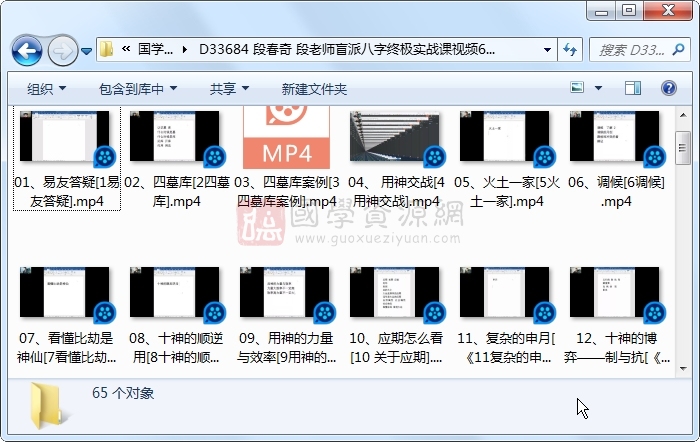Screen dimensions: 700x442
Task: Select thumbnail of 08、十神的顺逆用 video
Action: tap(175, 292)
